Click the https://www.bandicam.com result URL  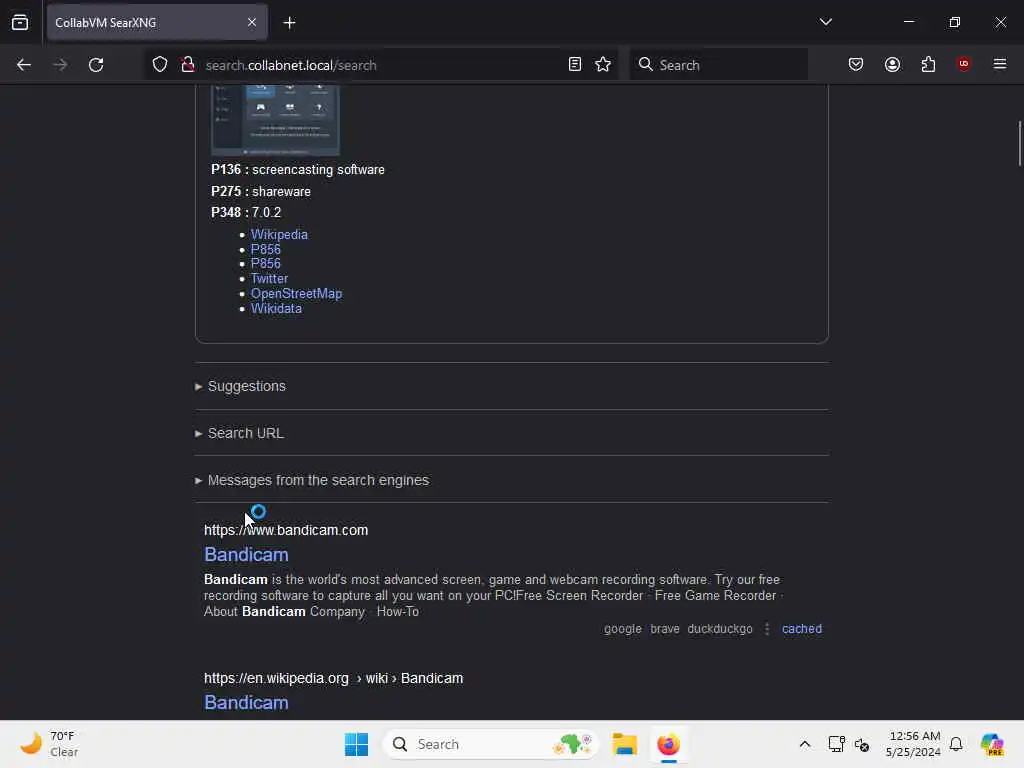(286, 530)
